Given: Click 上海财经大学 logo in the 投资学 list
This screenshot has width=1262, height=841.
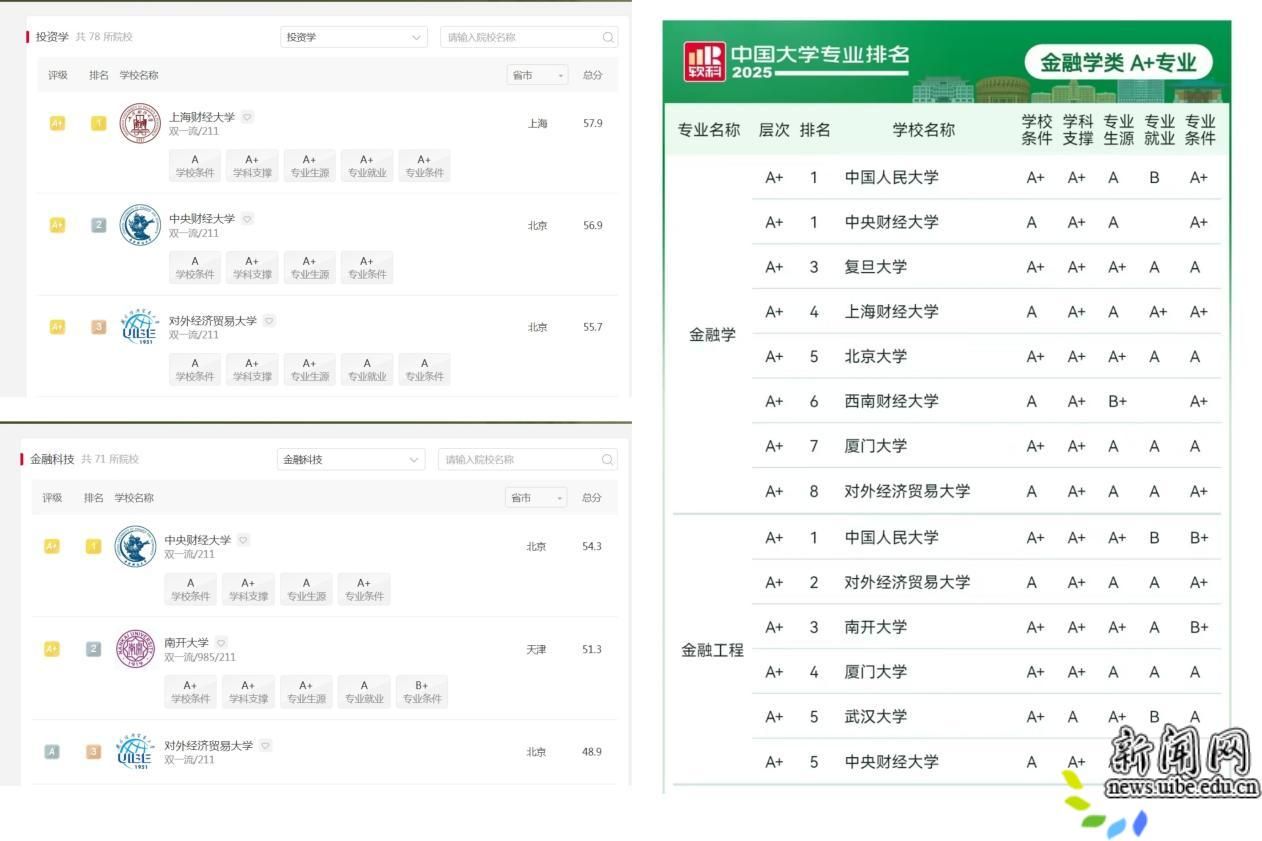Looking at the screenshot, I should click(x=140, y=124).
